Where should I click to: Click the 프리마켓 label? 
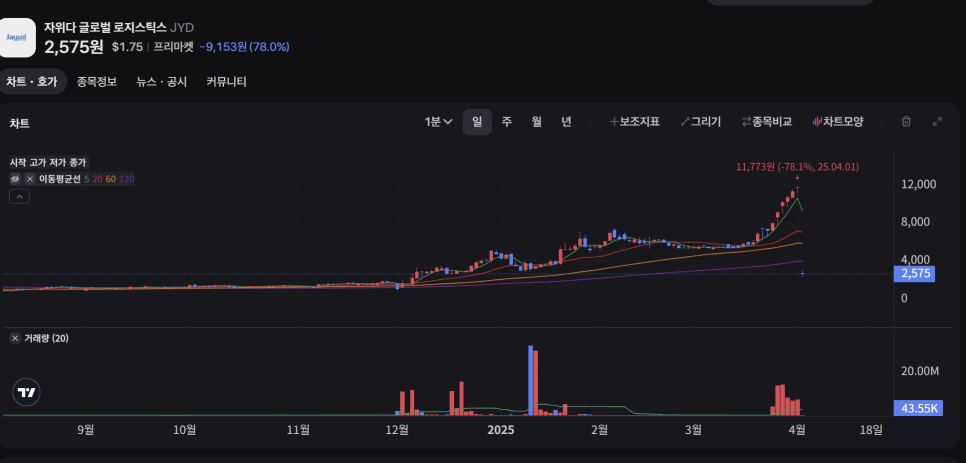[x=173, y=47]
